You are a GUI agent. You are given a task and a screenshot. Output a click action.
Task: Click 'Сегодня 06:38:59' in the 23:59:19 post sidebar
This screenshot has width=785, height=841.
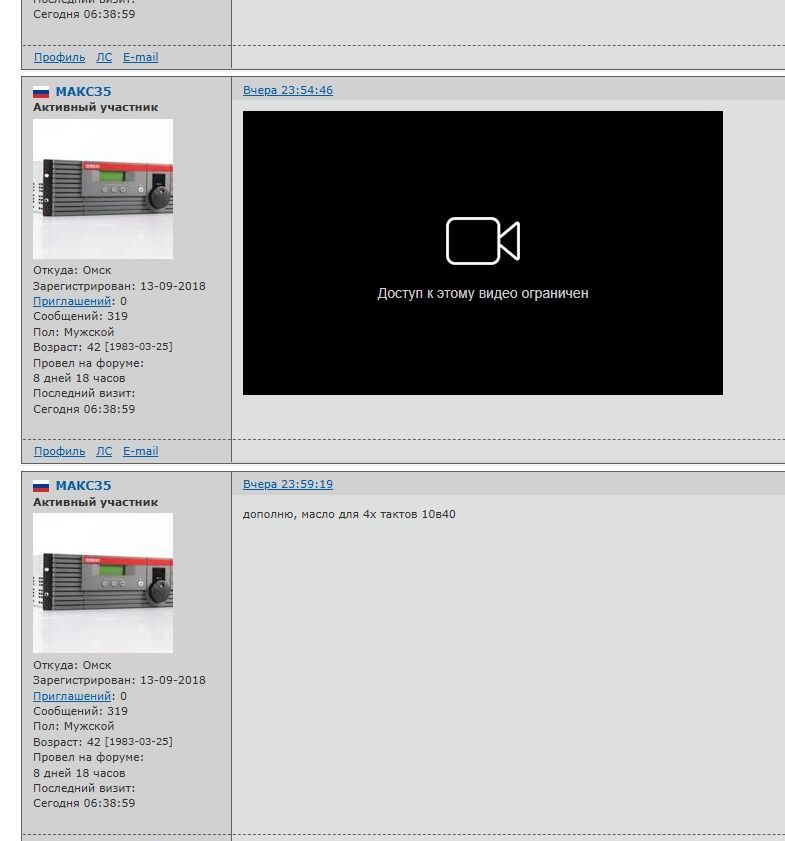point(84,803)
